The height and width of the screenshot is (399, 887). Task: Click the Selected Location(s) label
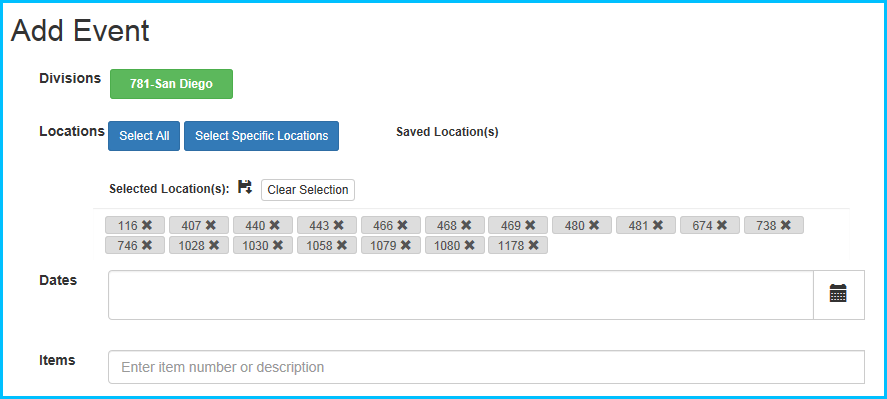[x=169, y=188]
